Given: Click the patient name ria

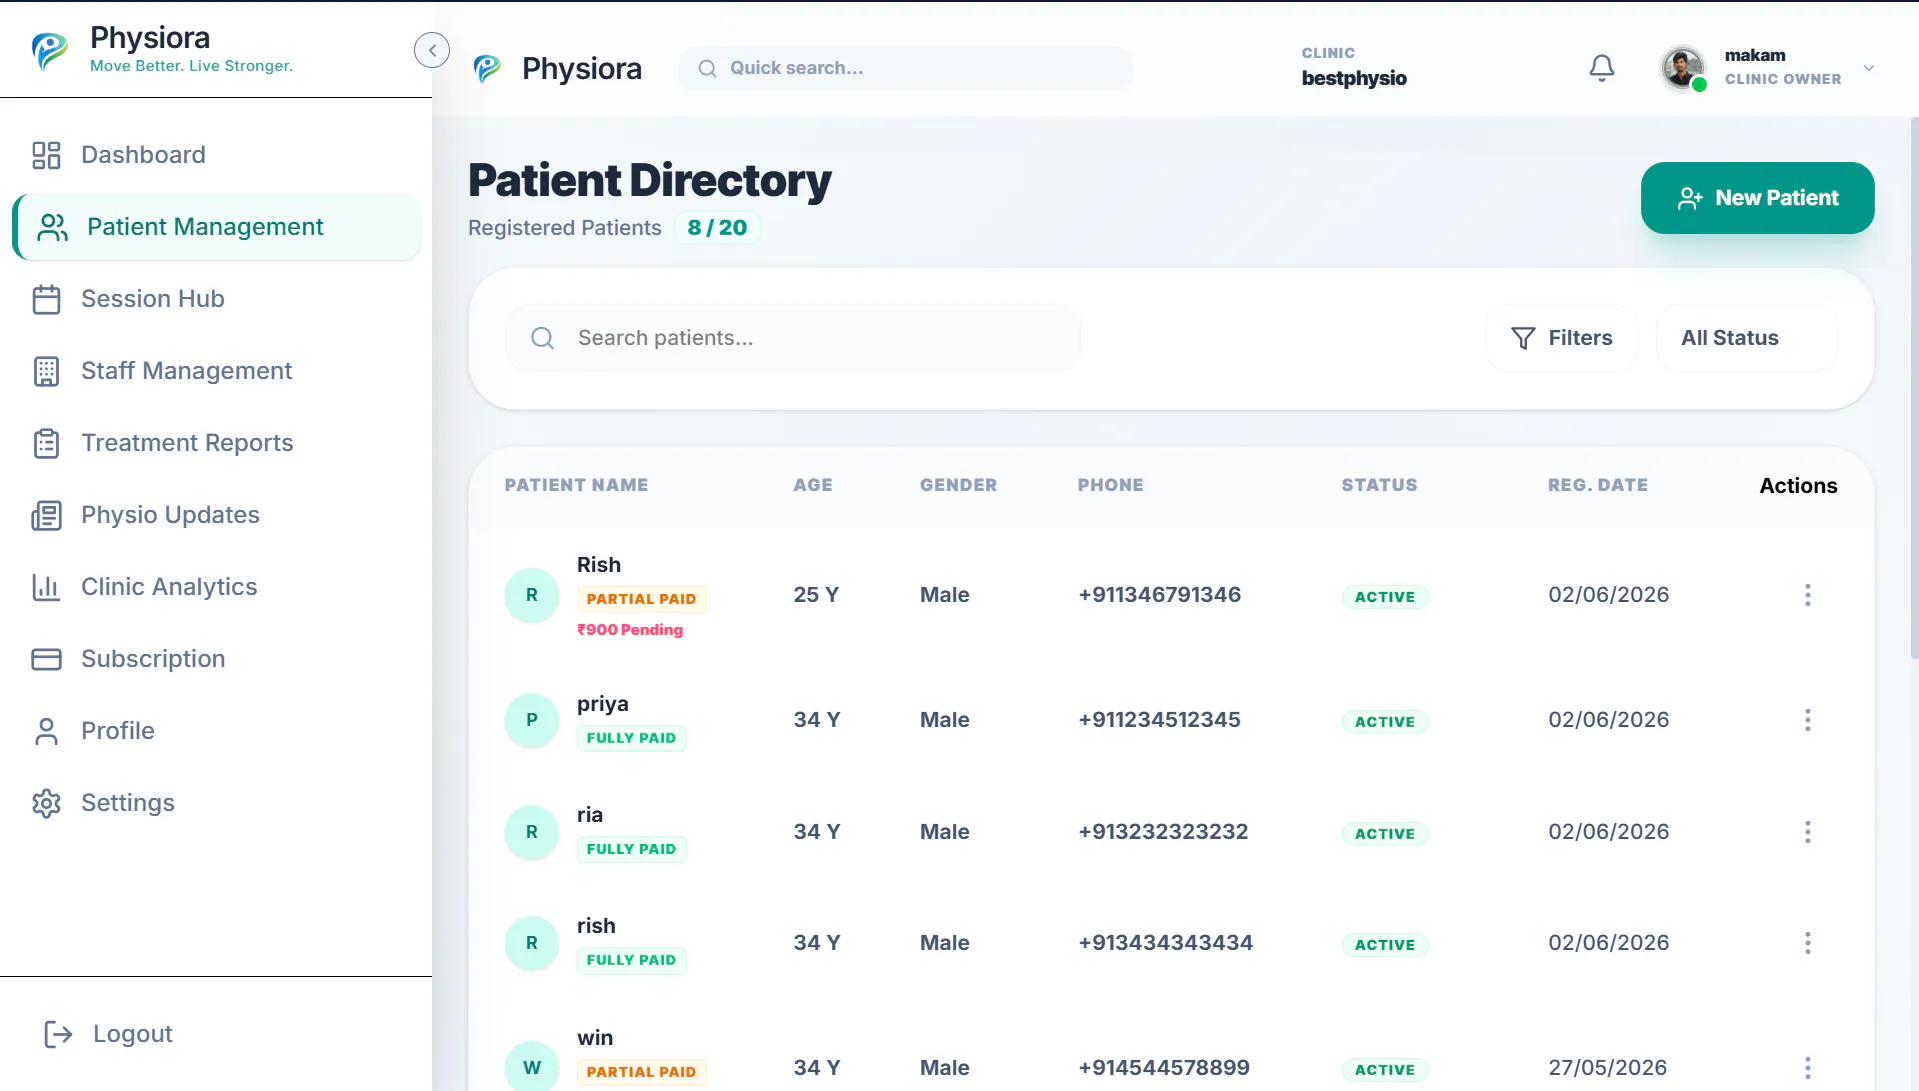Looking at the screenshot, I should [x=590, y=815].
